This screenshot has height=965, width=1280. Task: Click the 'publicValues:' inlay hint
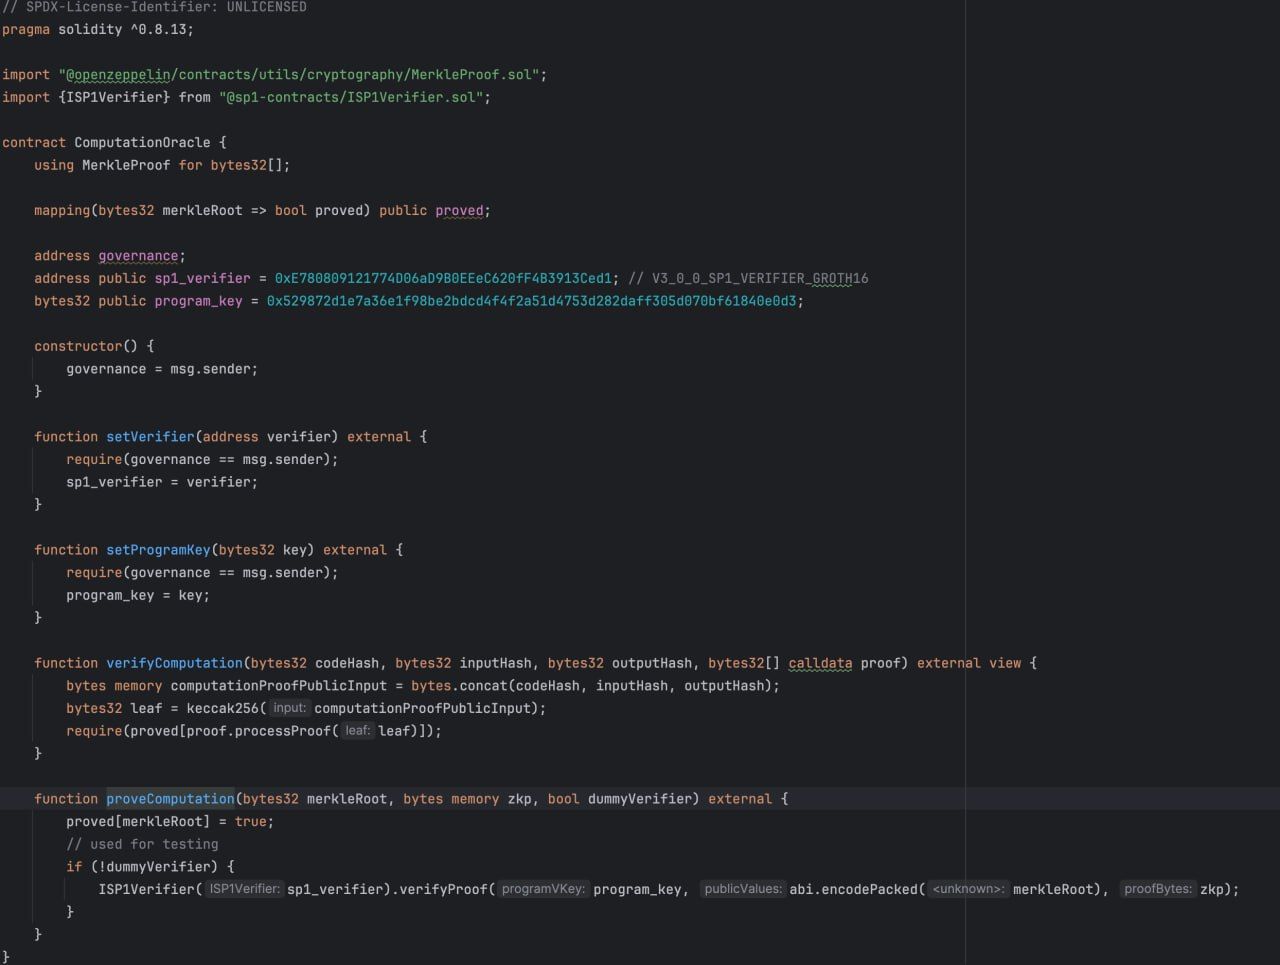[x=743, y=889]
